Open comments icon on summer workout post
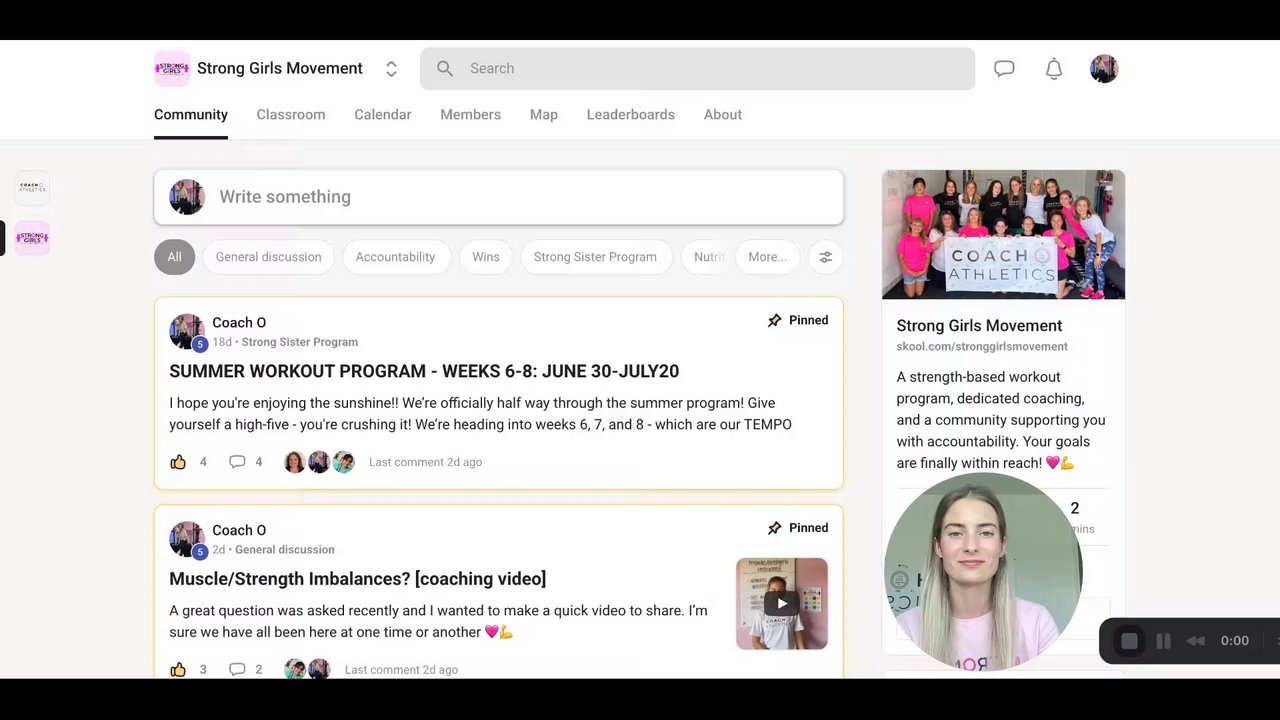The height and width of the screenshot is (720, 1280). pyautogui.click(x=237, y=462)
